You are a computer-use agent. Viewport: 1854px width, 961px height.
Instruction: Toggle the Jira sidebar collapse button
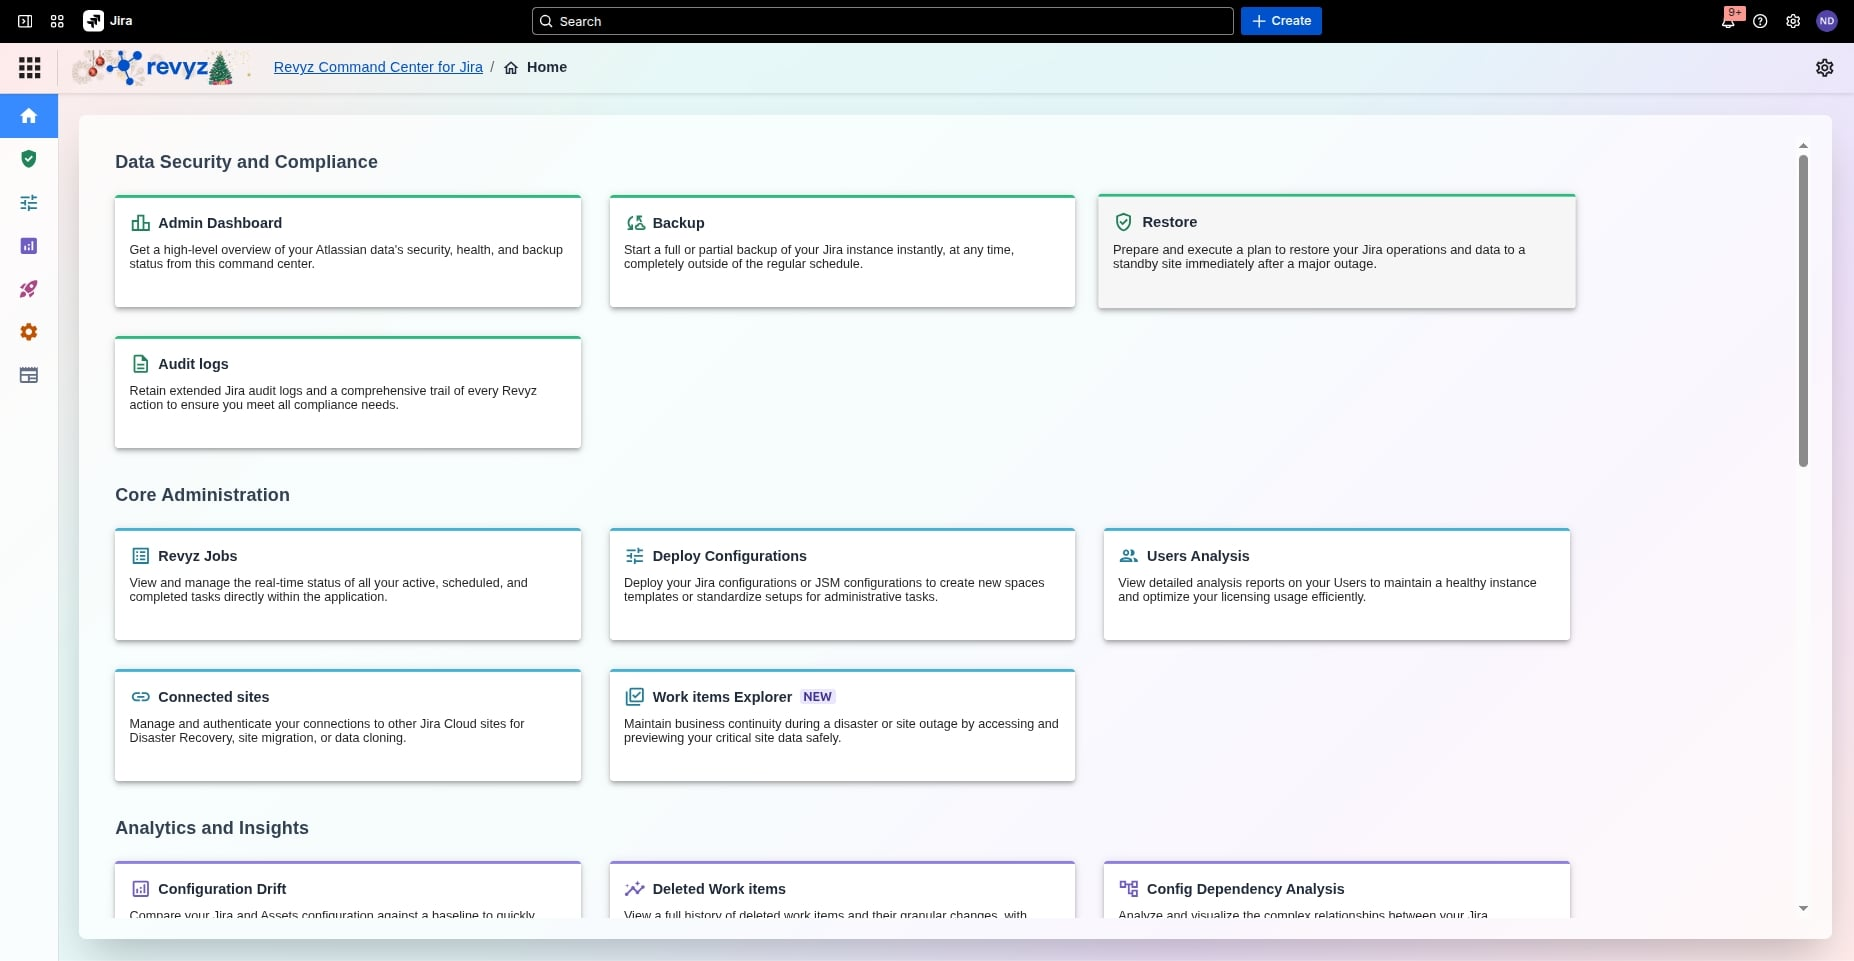[x=25, y=21]
